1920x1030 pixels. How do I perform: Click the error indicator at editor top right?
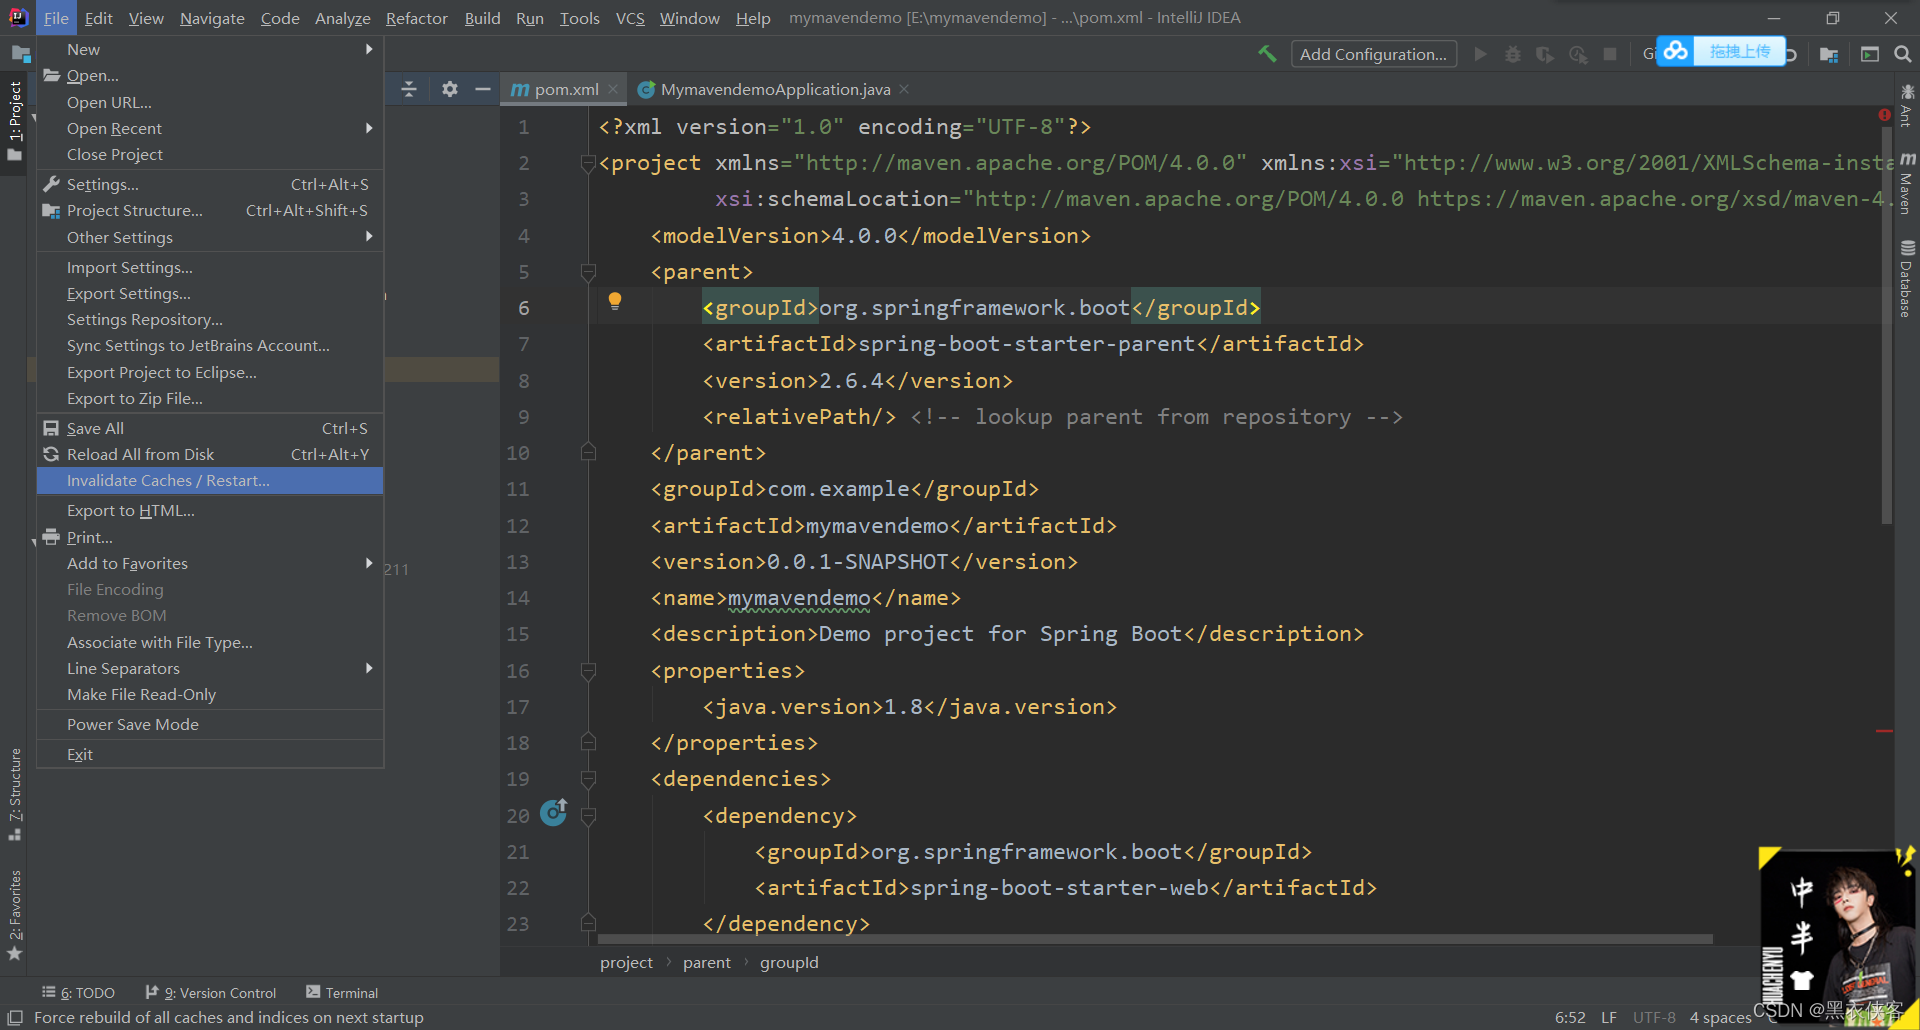pyautogui.click(x=1885, y=115)
